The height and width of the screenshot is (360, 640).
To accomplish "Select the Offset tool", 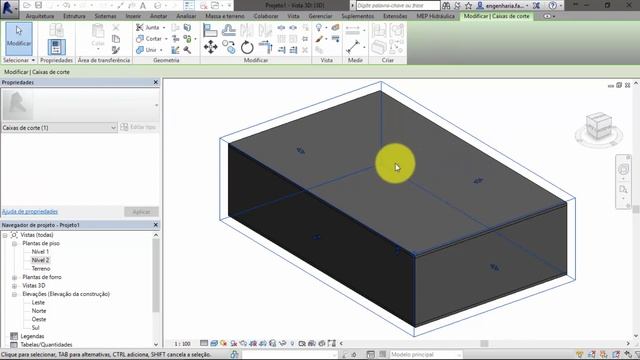I will (x=229, y=30).
